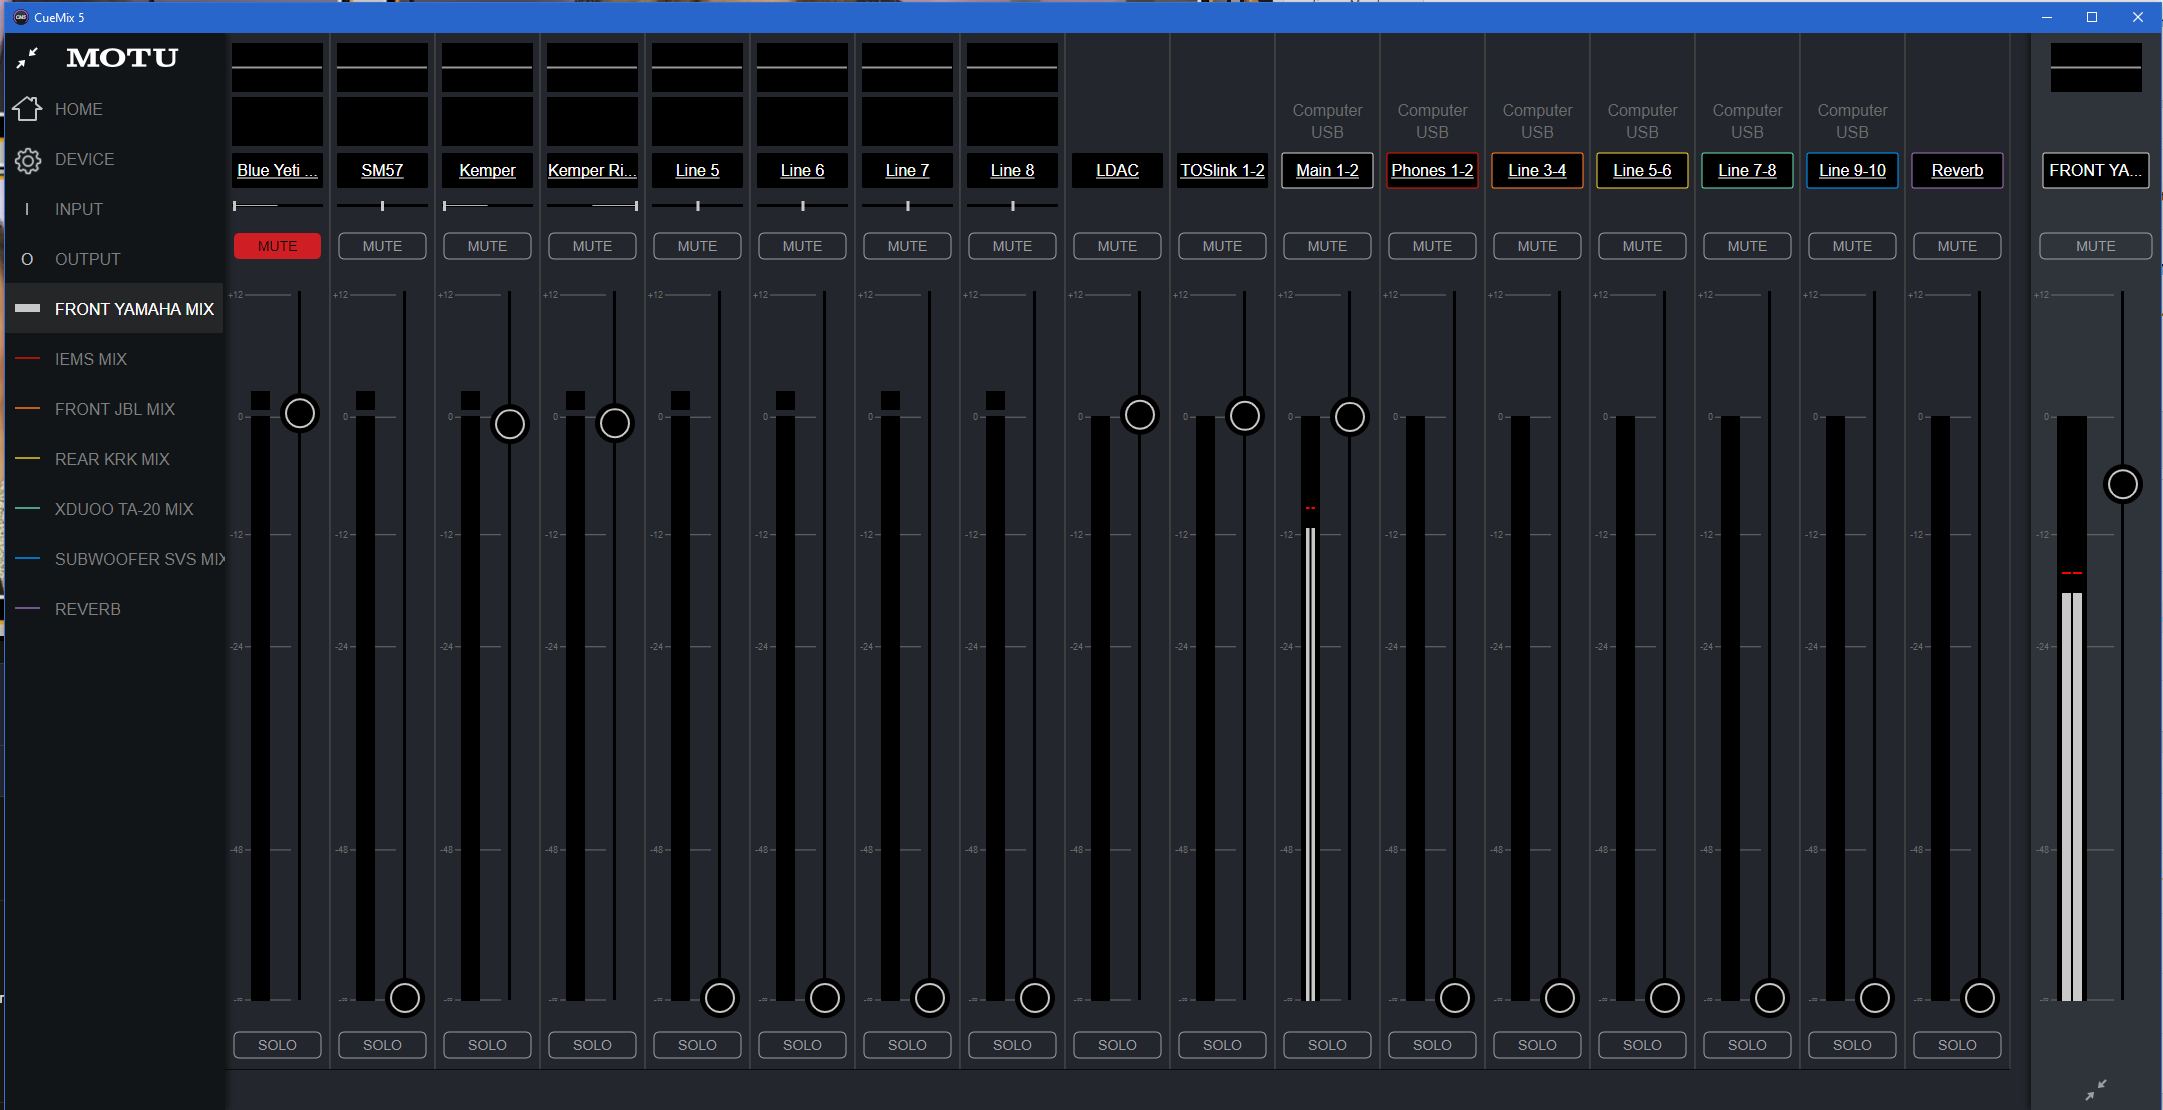Click the Line 3-4 channel label

click(1537, 170)
